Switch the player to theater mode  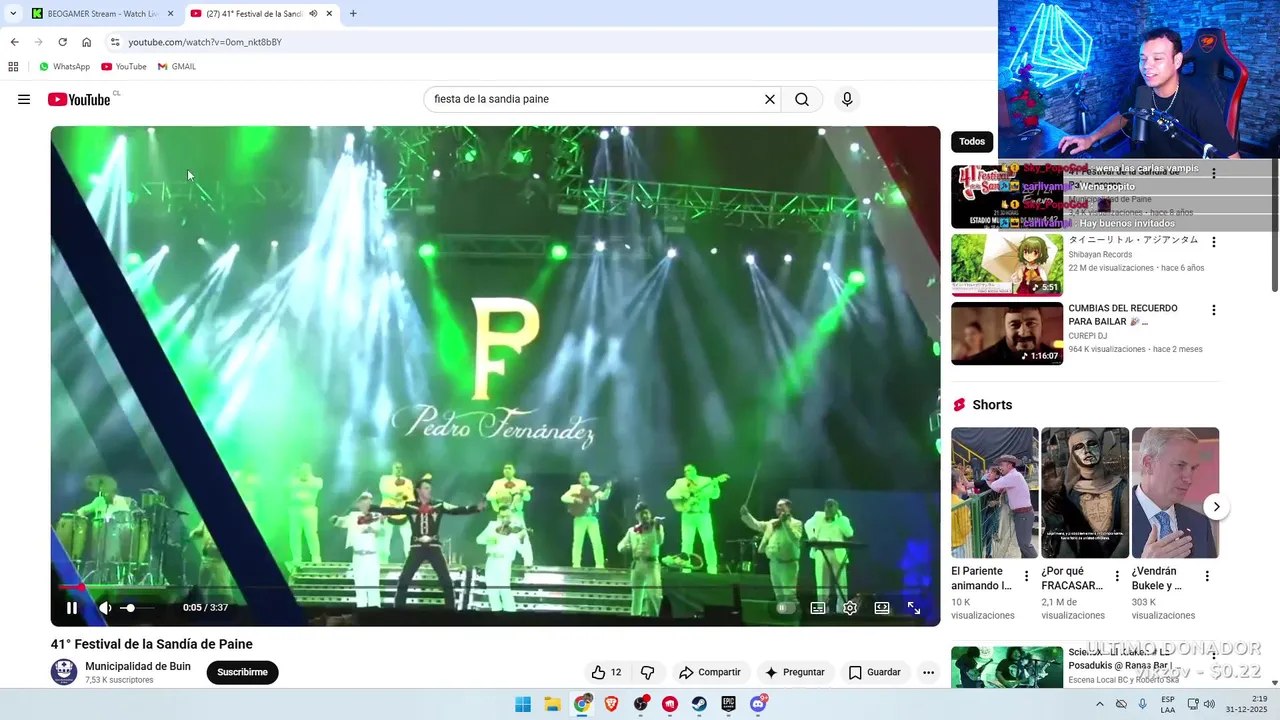coord(882,607)
